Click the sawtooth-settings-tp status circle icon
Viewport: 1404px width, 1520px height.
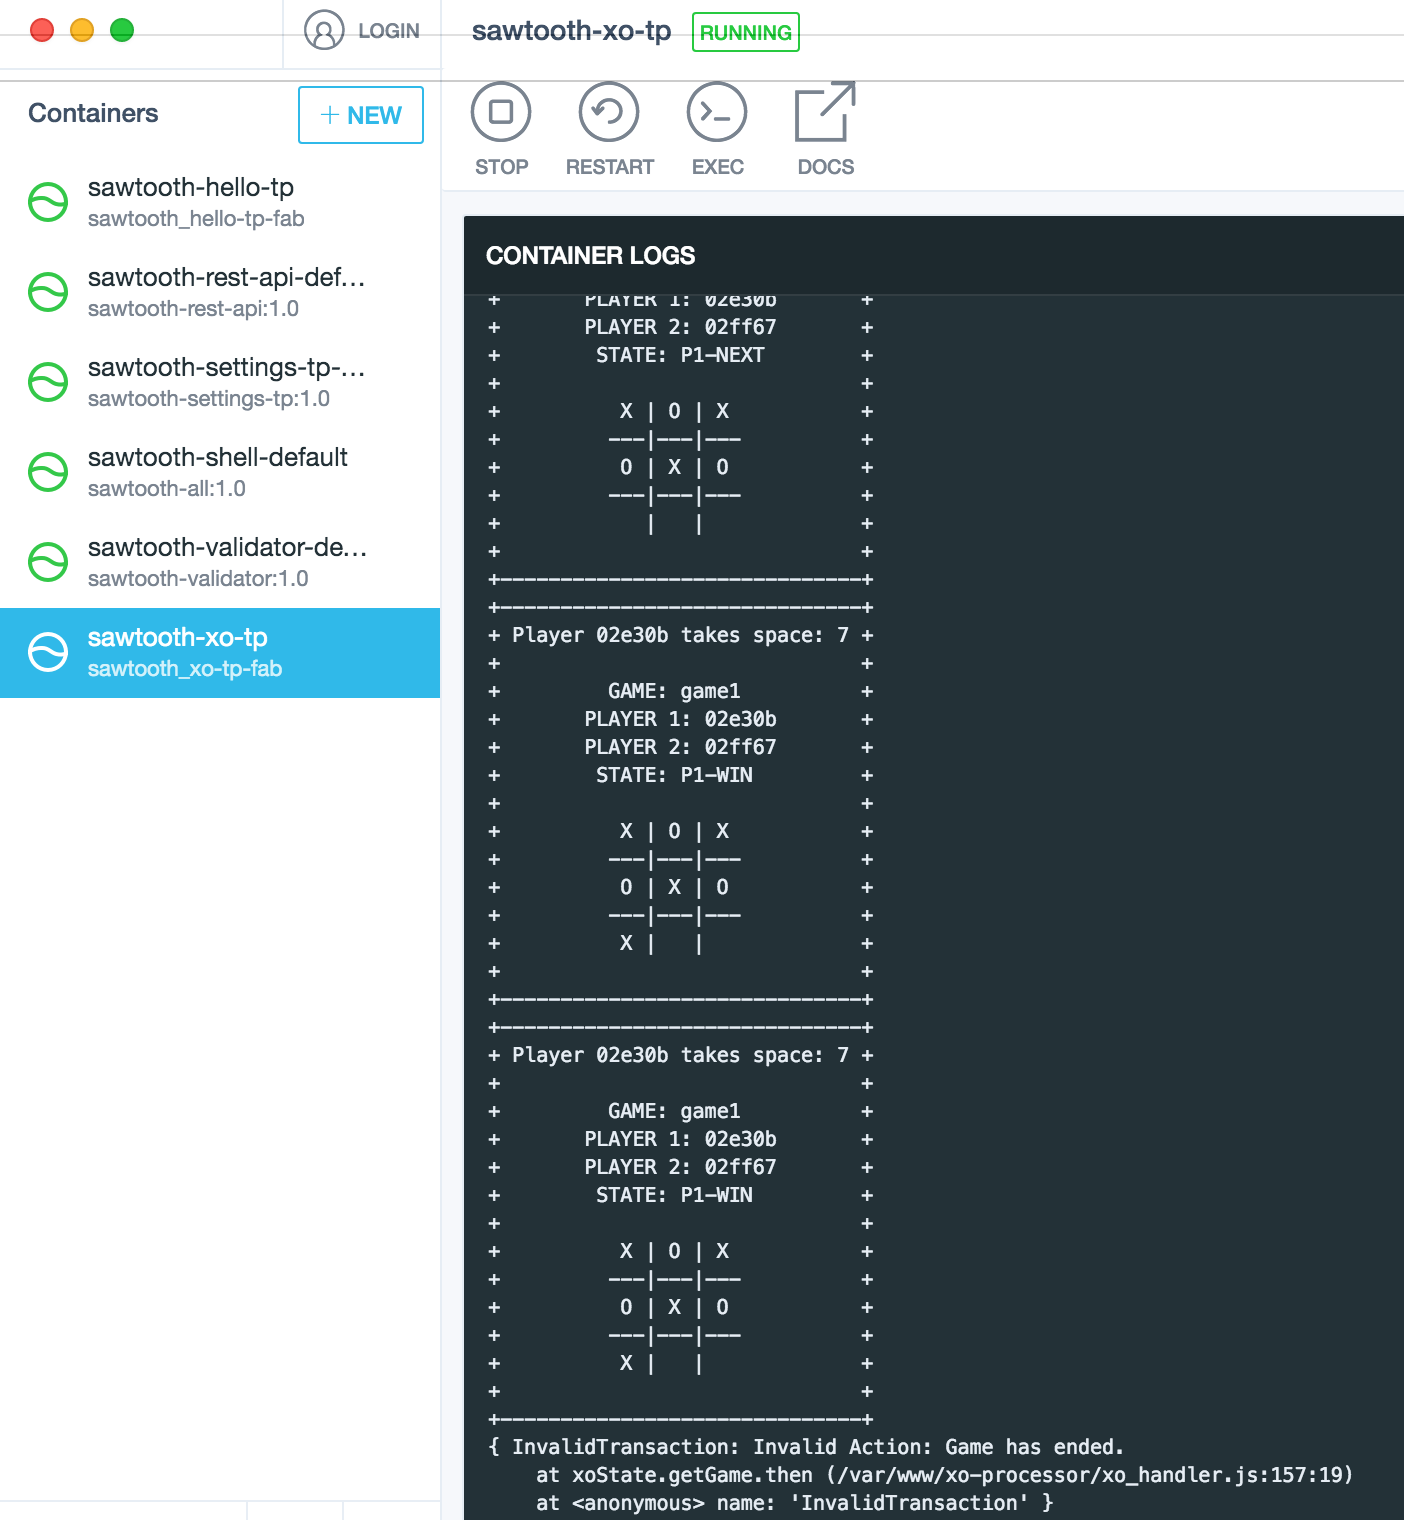[x=46, y=381]
